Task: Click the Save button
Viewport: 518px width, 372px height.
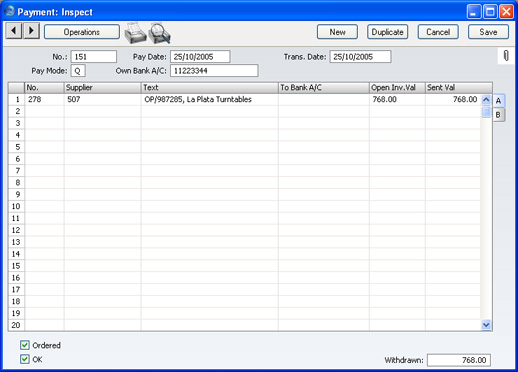Action: [488, 32]
